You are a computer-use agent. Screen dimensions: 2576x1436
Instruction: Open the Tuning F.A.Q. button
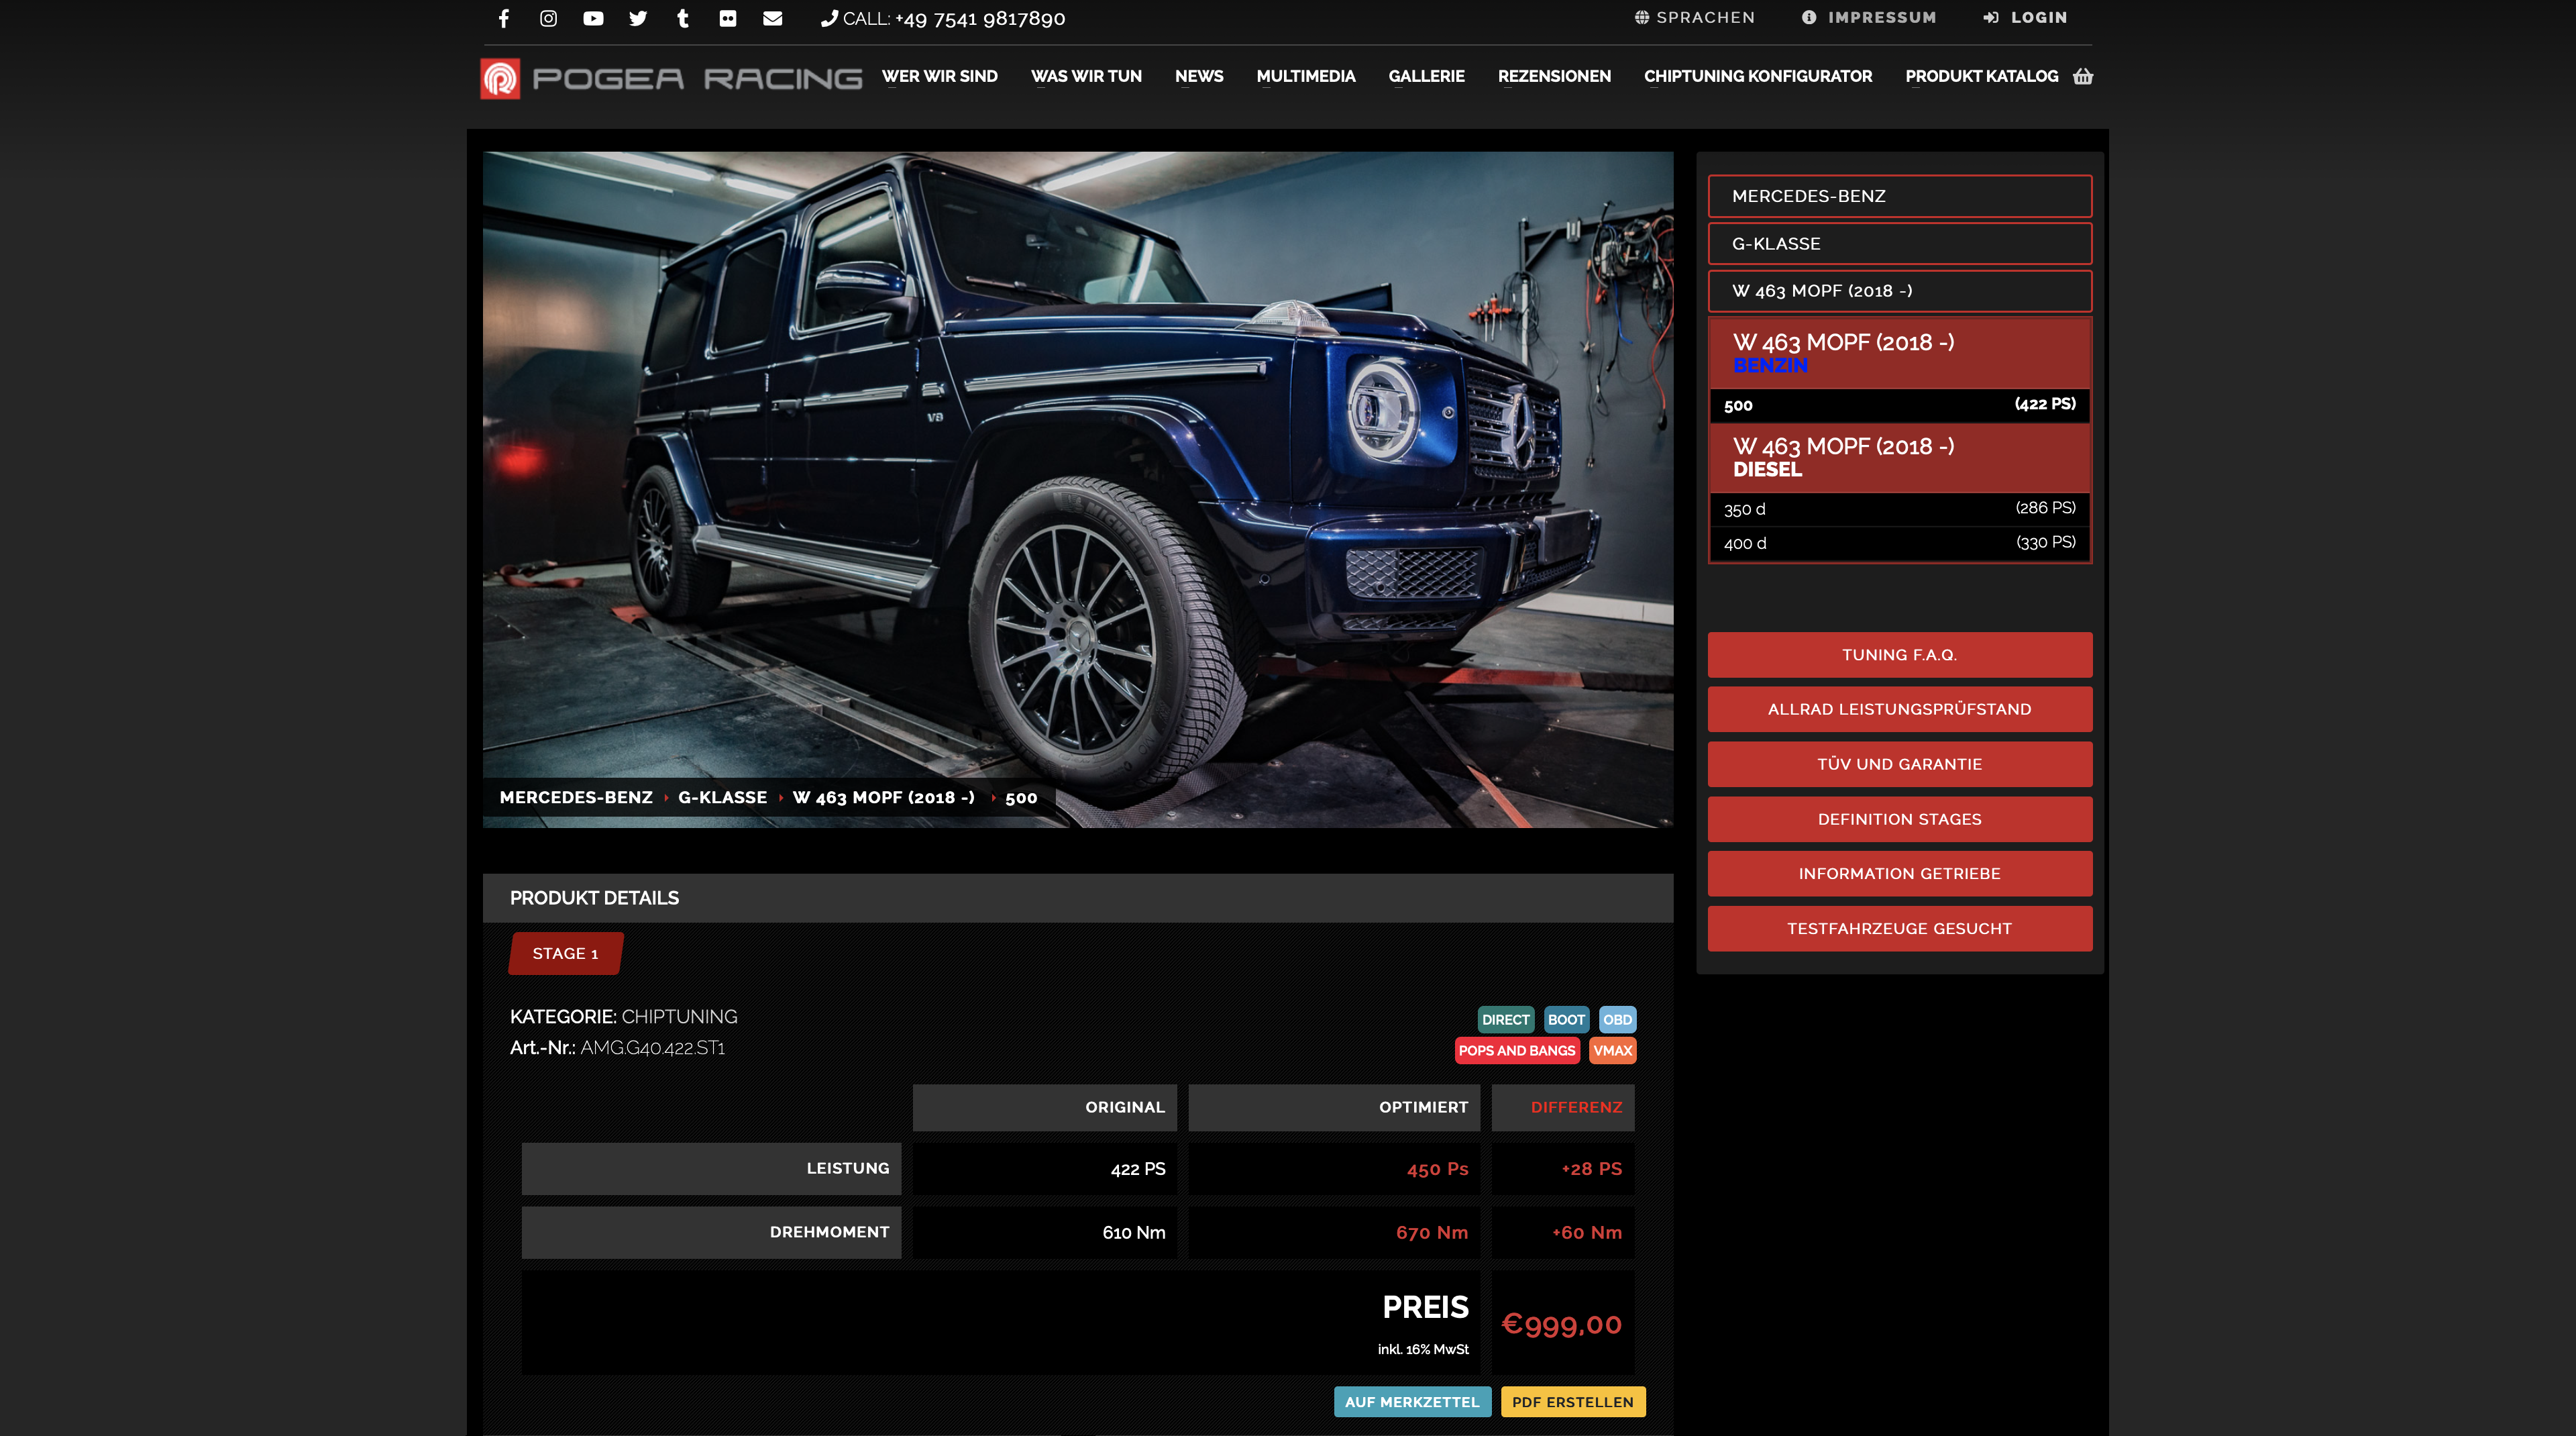point(1899,655)
